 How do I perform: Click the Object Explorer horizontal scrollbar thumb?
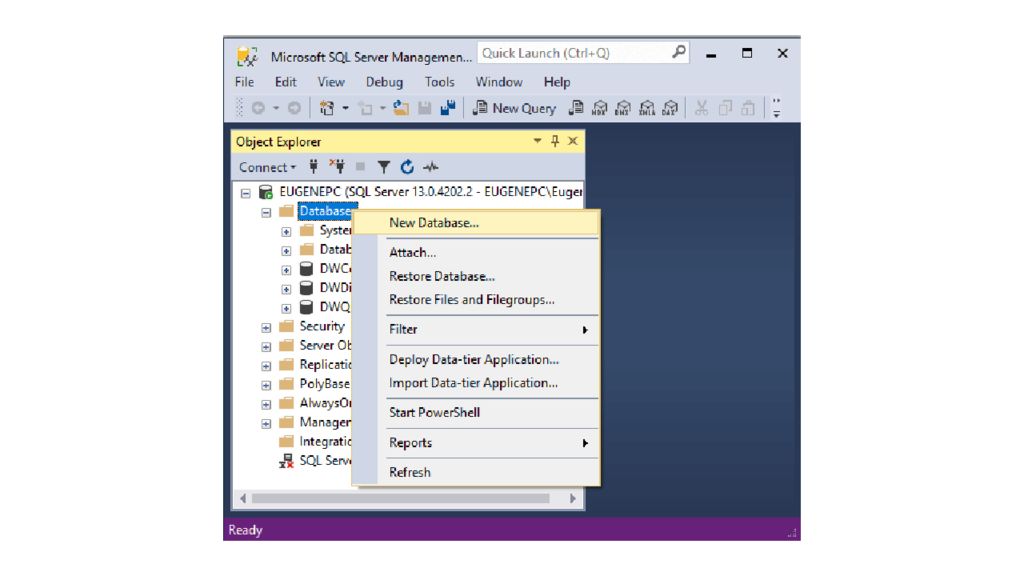pos(400,498)
